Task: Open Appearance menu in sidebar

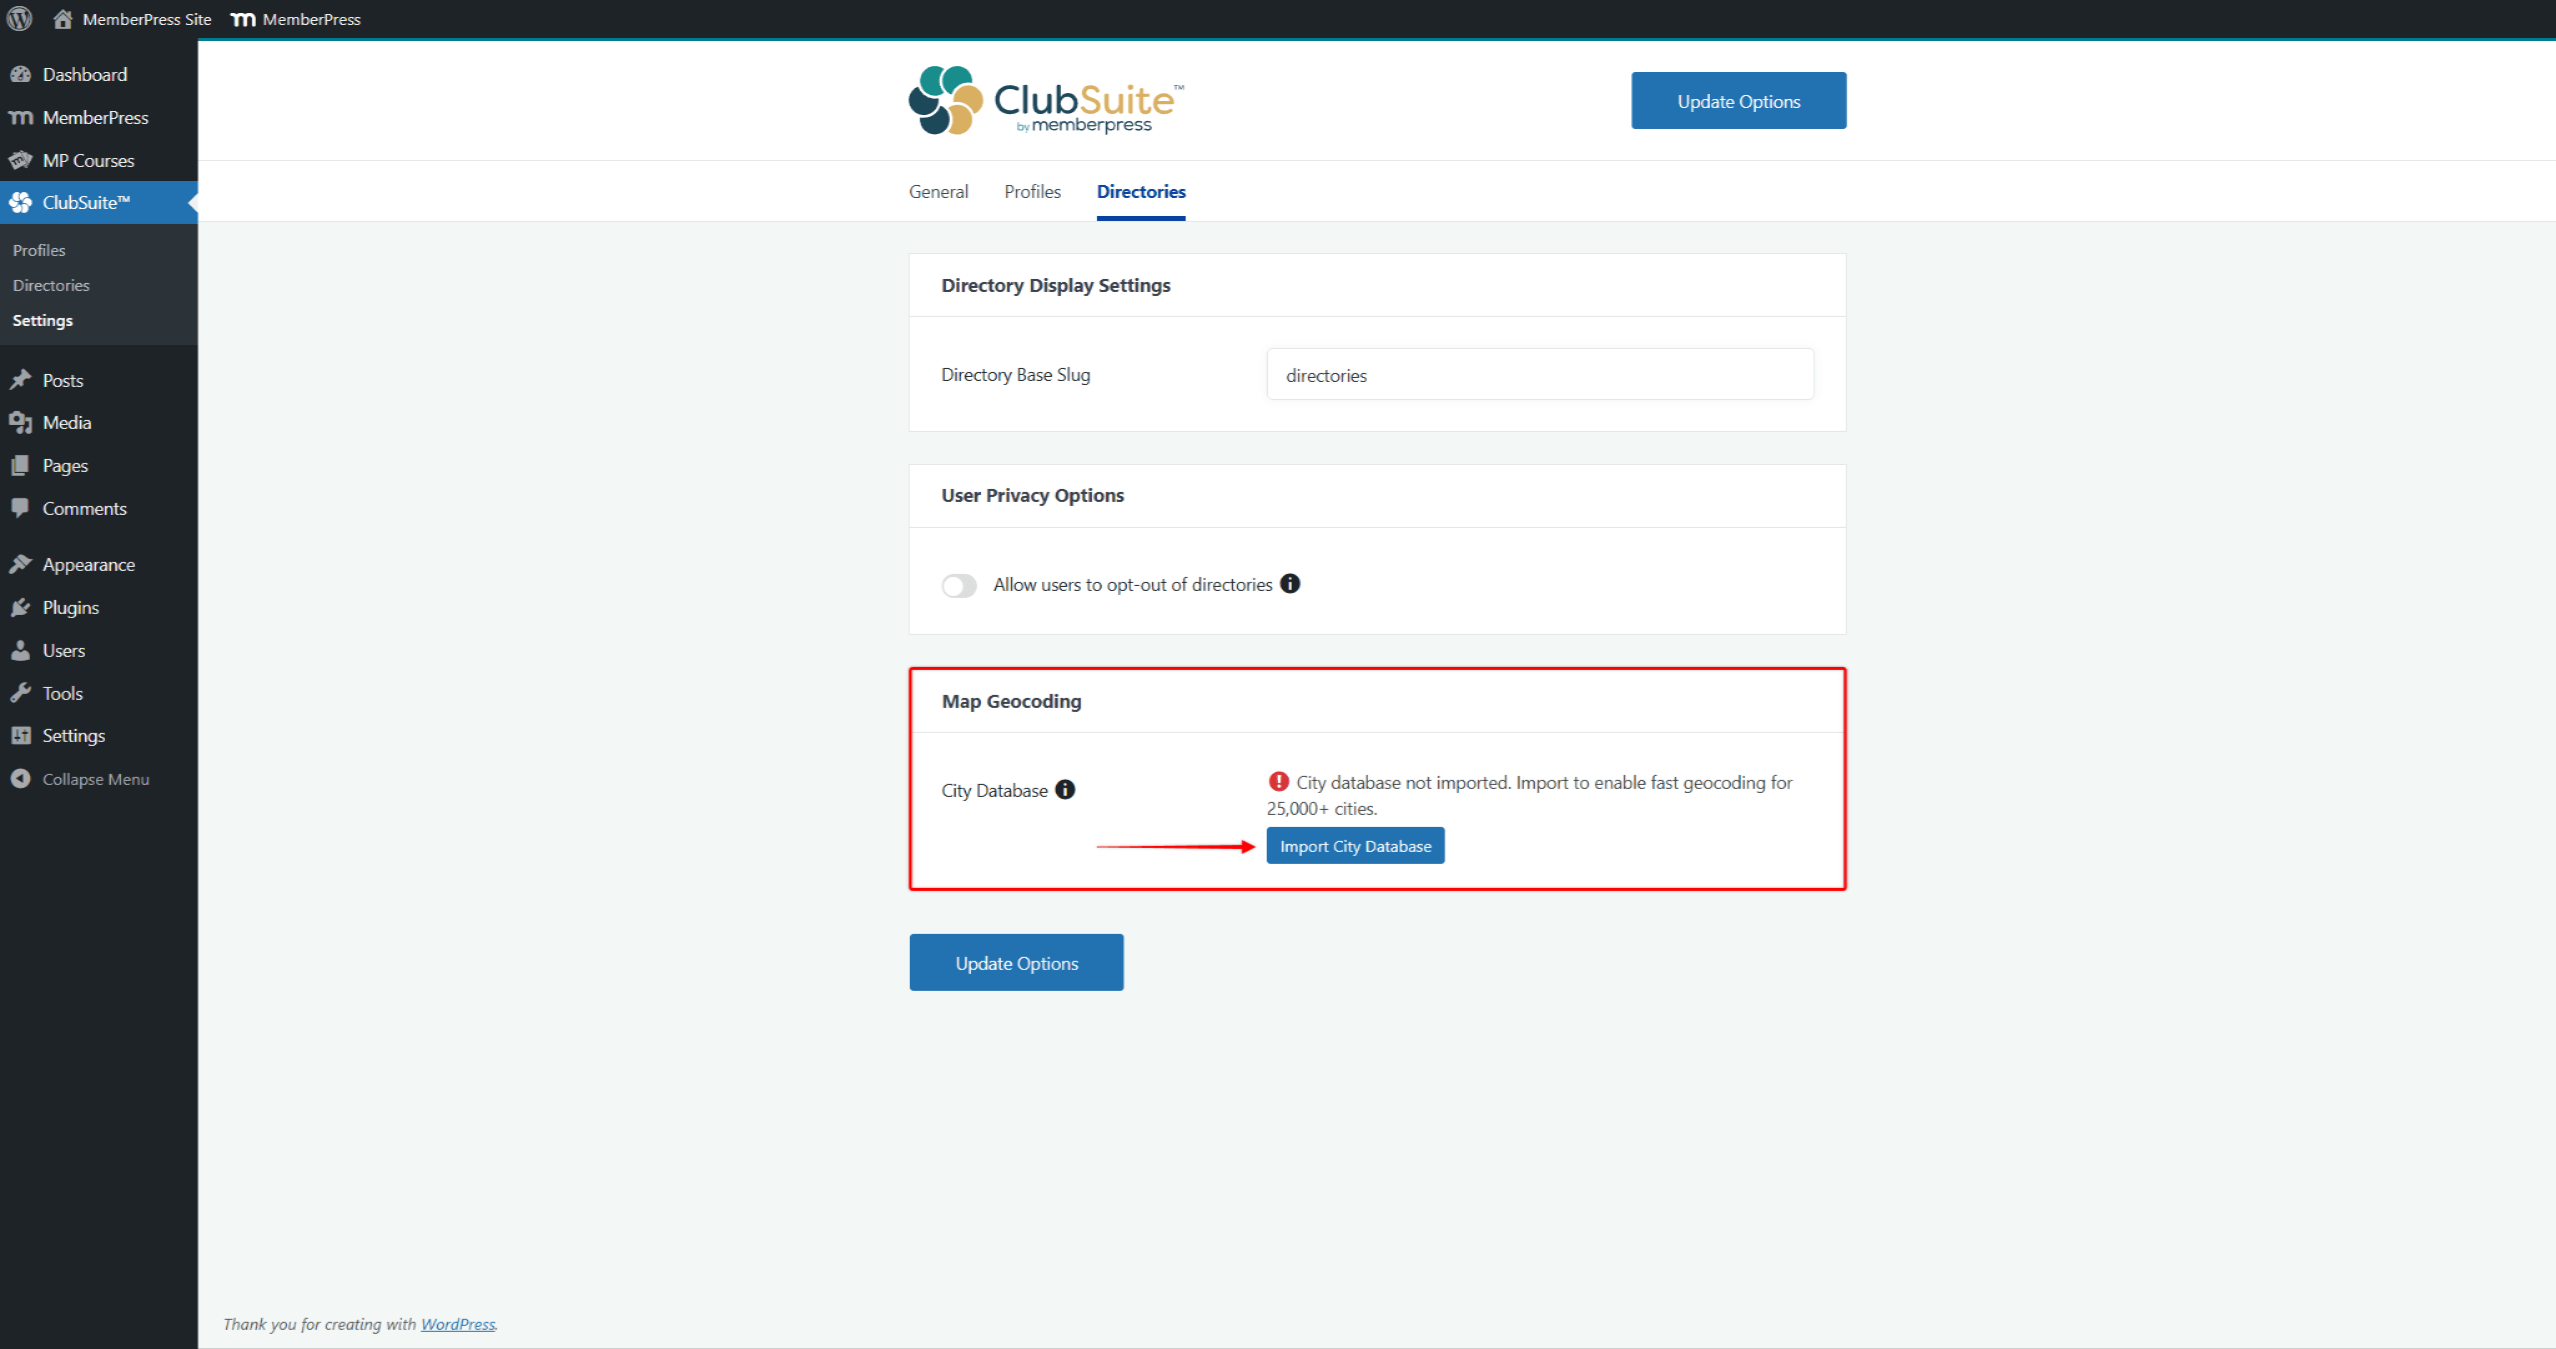Action: (88, 564)
